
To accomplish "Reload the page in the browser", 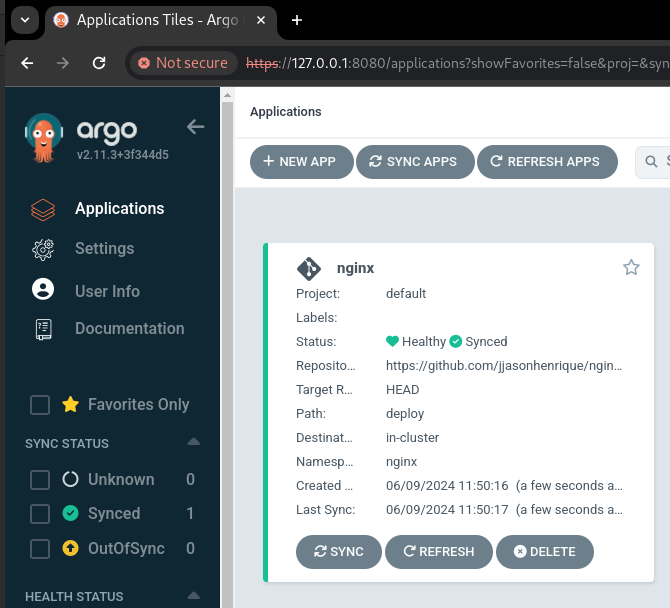I will point(99,63).
